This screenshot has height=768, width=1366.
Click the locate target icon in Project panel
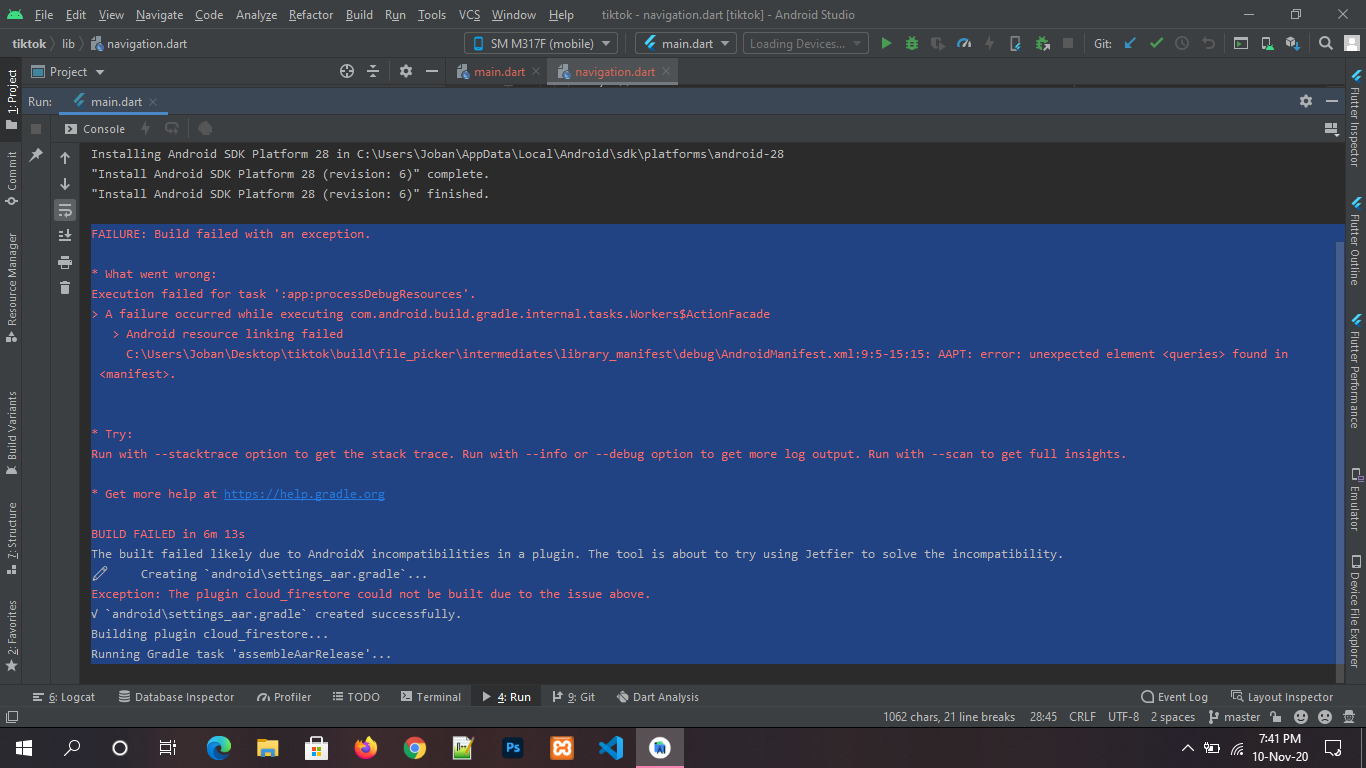coord(347,71)
